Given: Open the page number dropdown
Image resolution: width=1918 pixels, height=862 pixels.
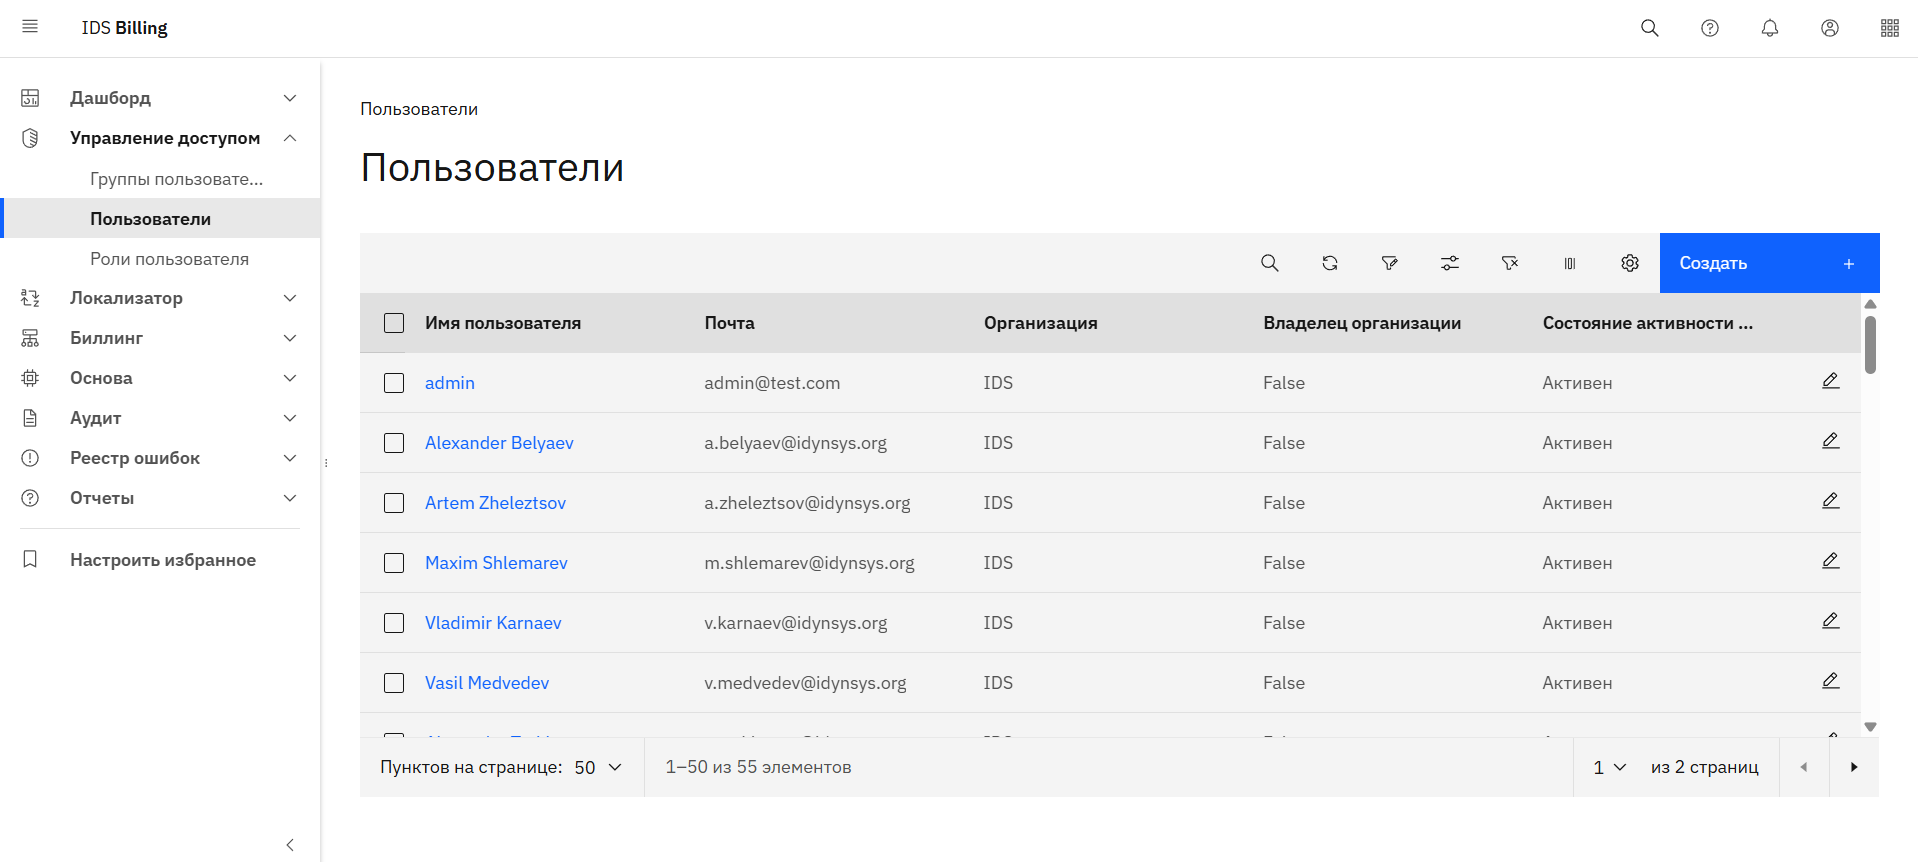Looking at the screenshot, I should 1609,767.
